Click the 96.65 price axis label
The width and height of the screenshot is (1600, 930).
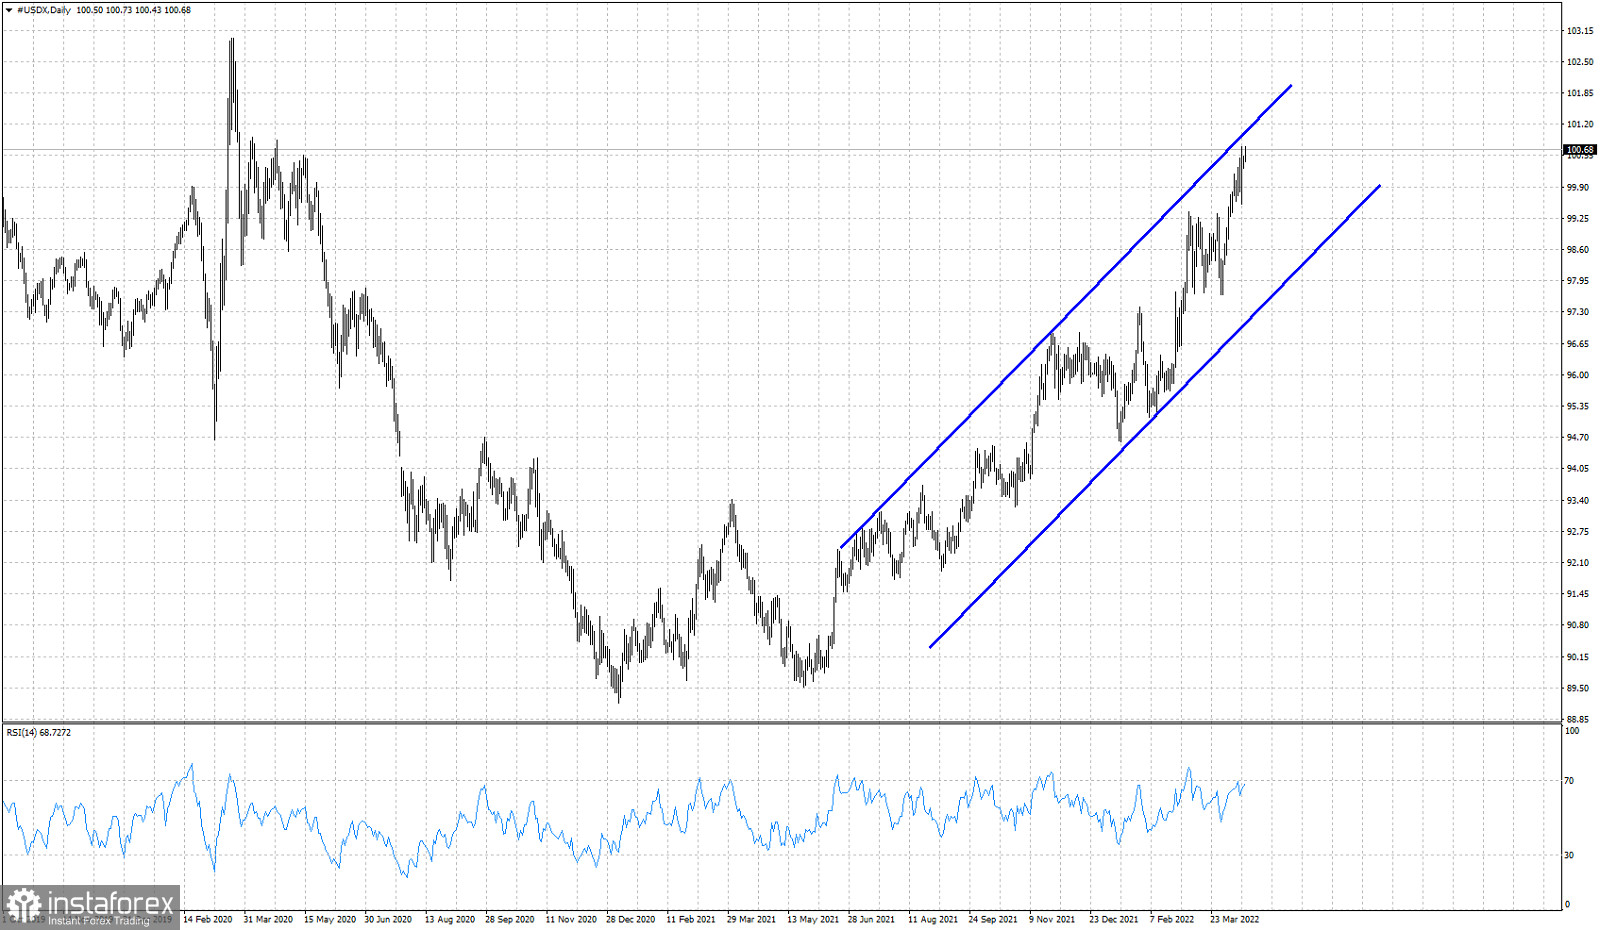[x=1578, y=344]
